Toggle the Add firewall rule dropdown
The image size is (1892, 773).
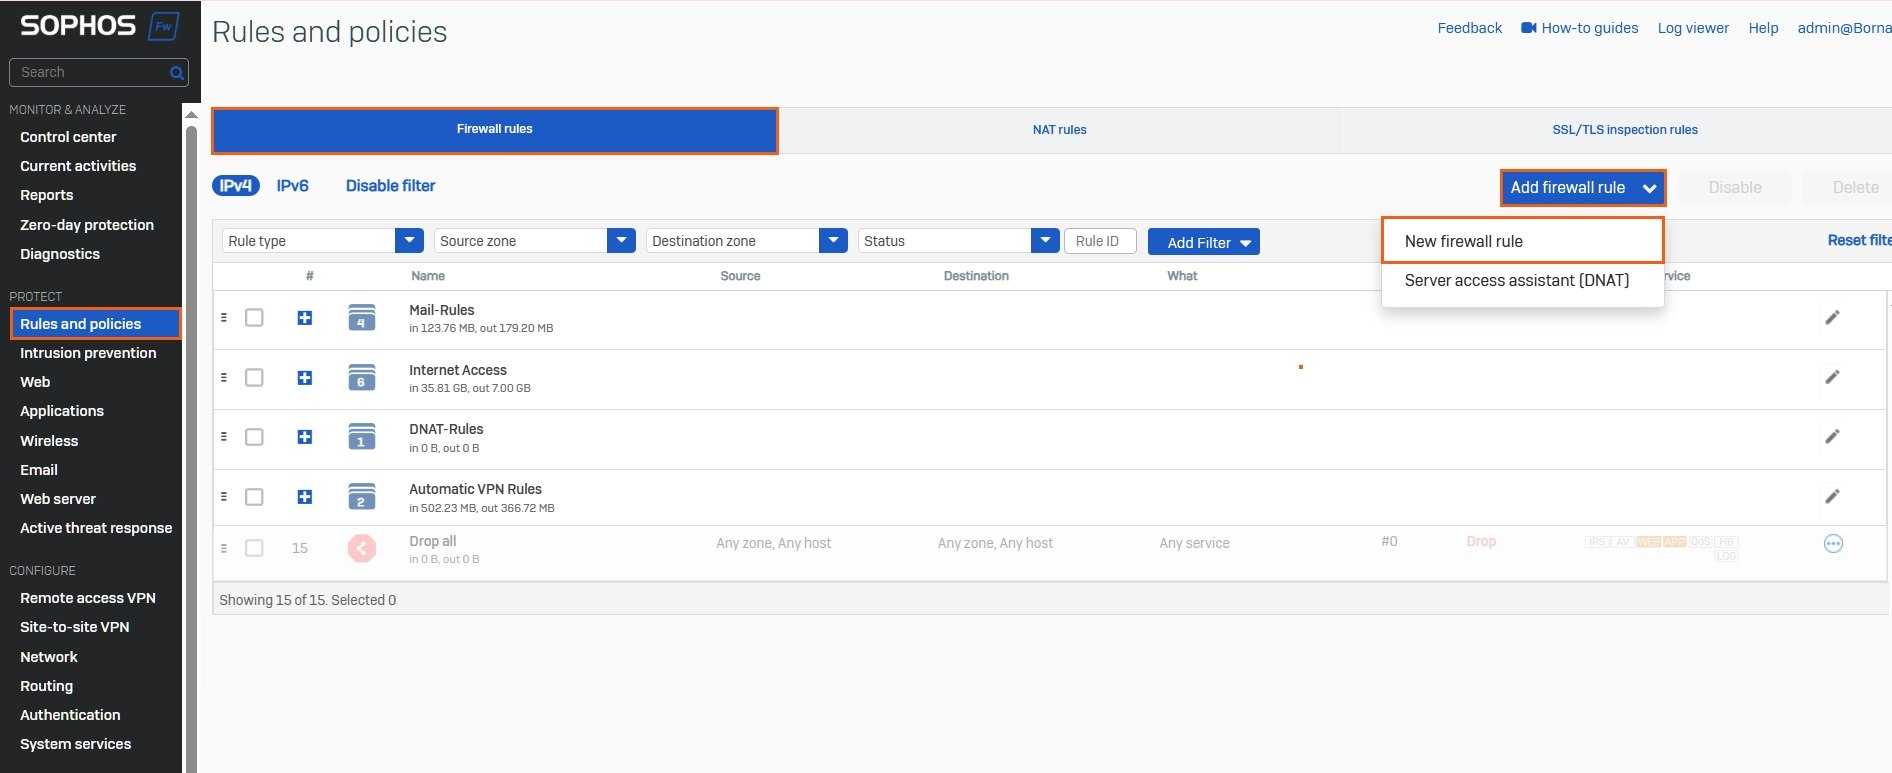(x=1583, y=187)
